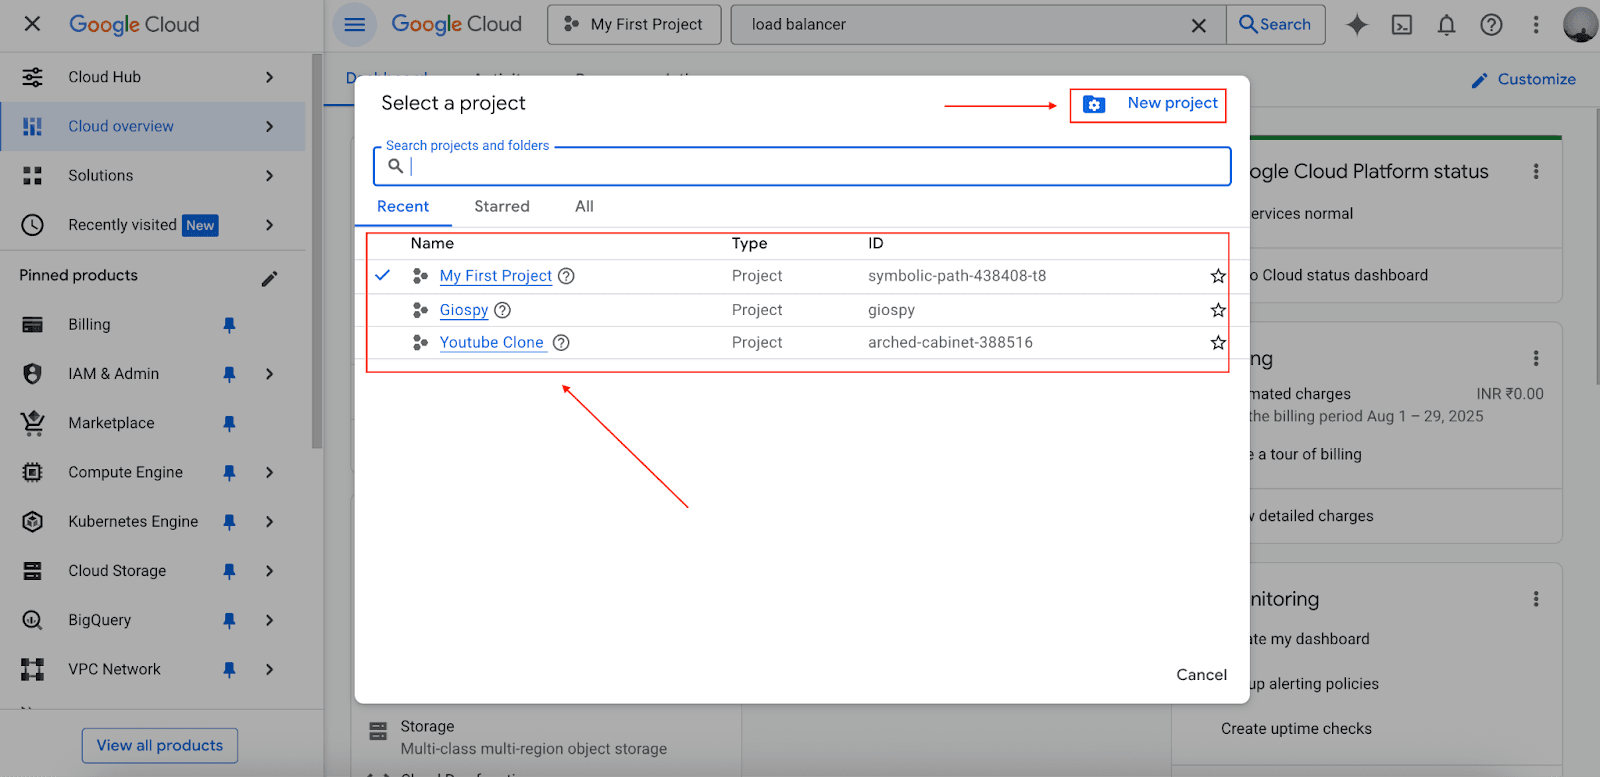Star the Giospy project
Screen dimensions: 1600x777
coord(1218,310)
